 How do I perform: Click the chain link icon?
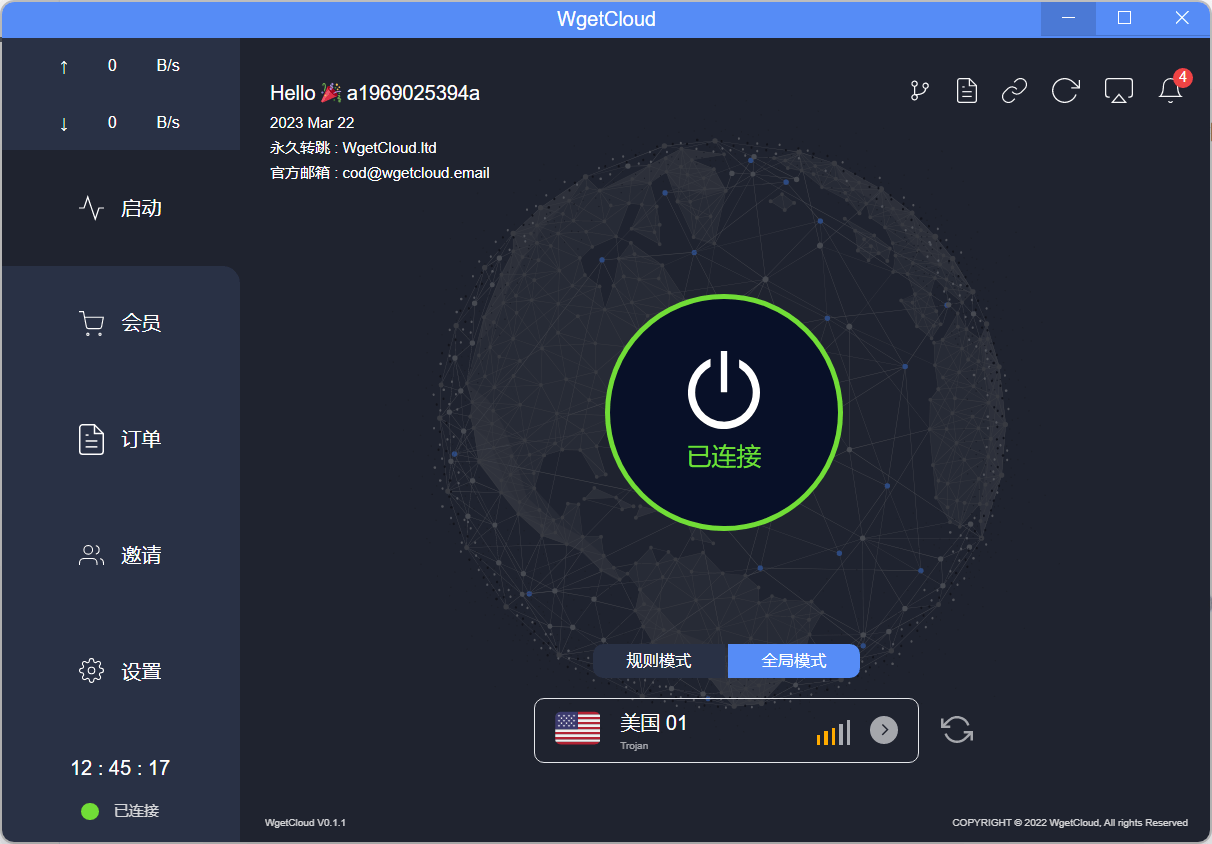1014,91
